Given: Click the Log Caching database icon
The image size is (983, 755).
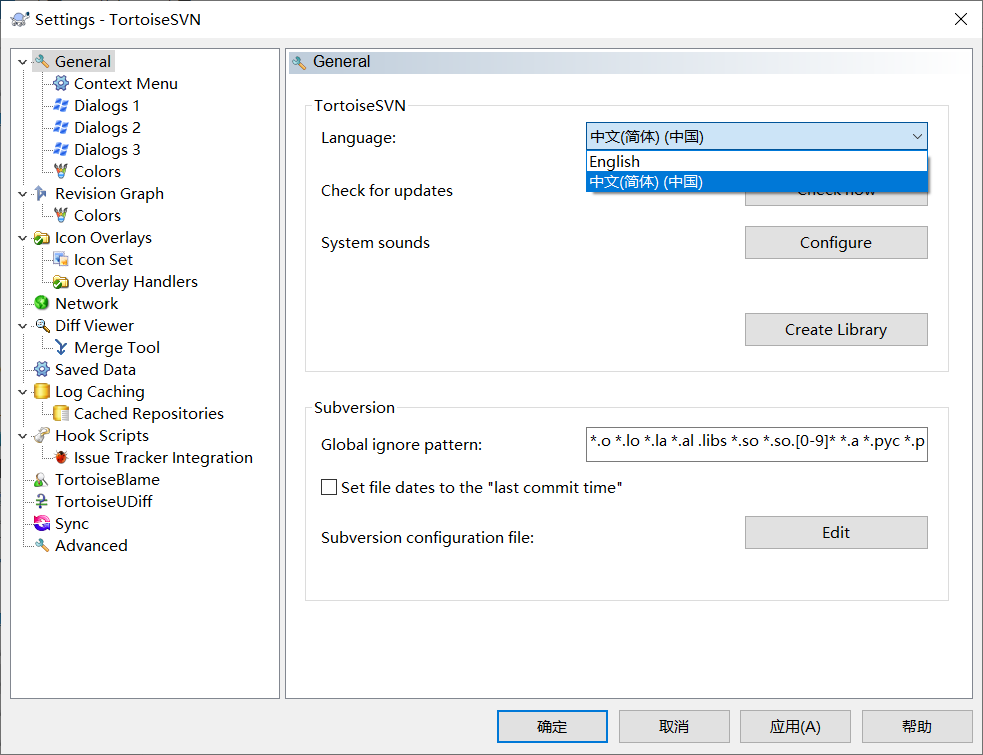Looking at the screenshot, I should (41, 391).
